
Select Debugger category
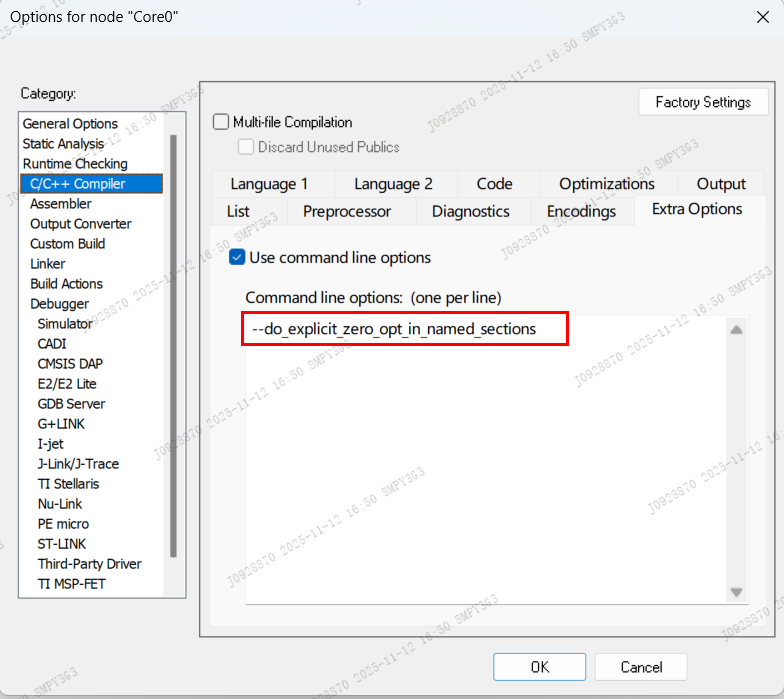pyautogui.click(x=59, y=304)
